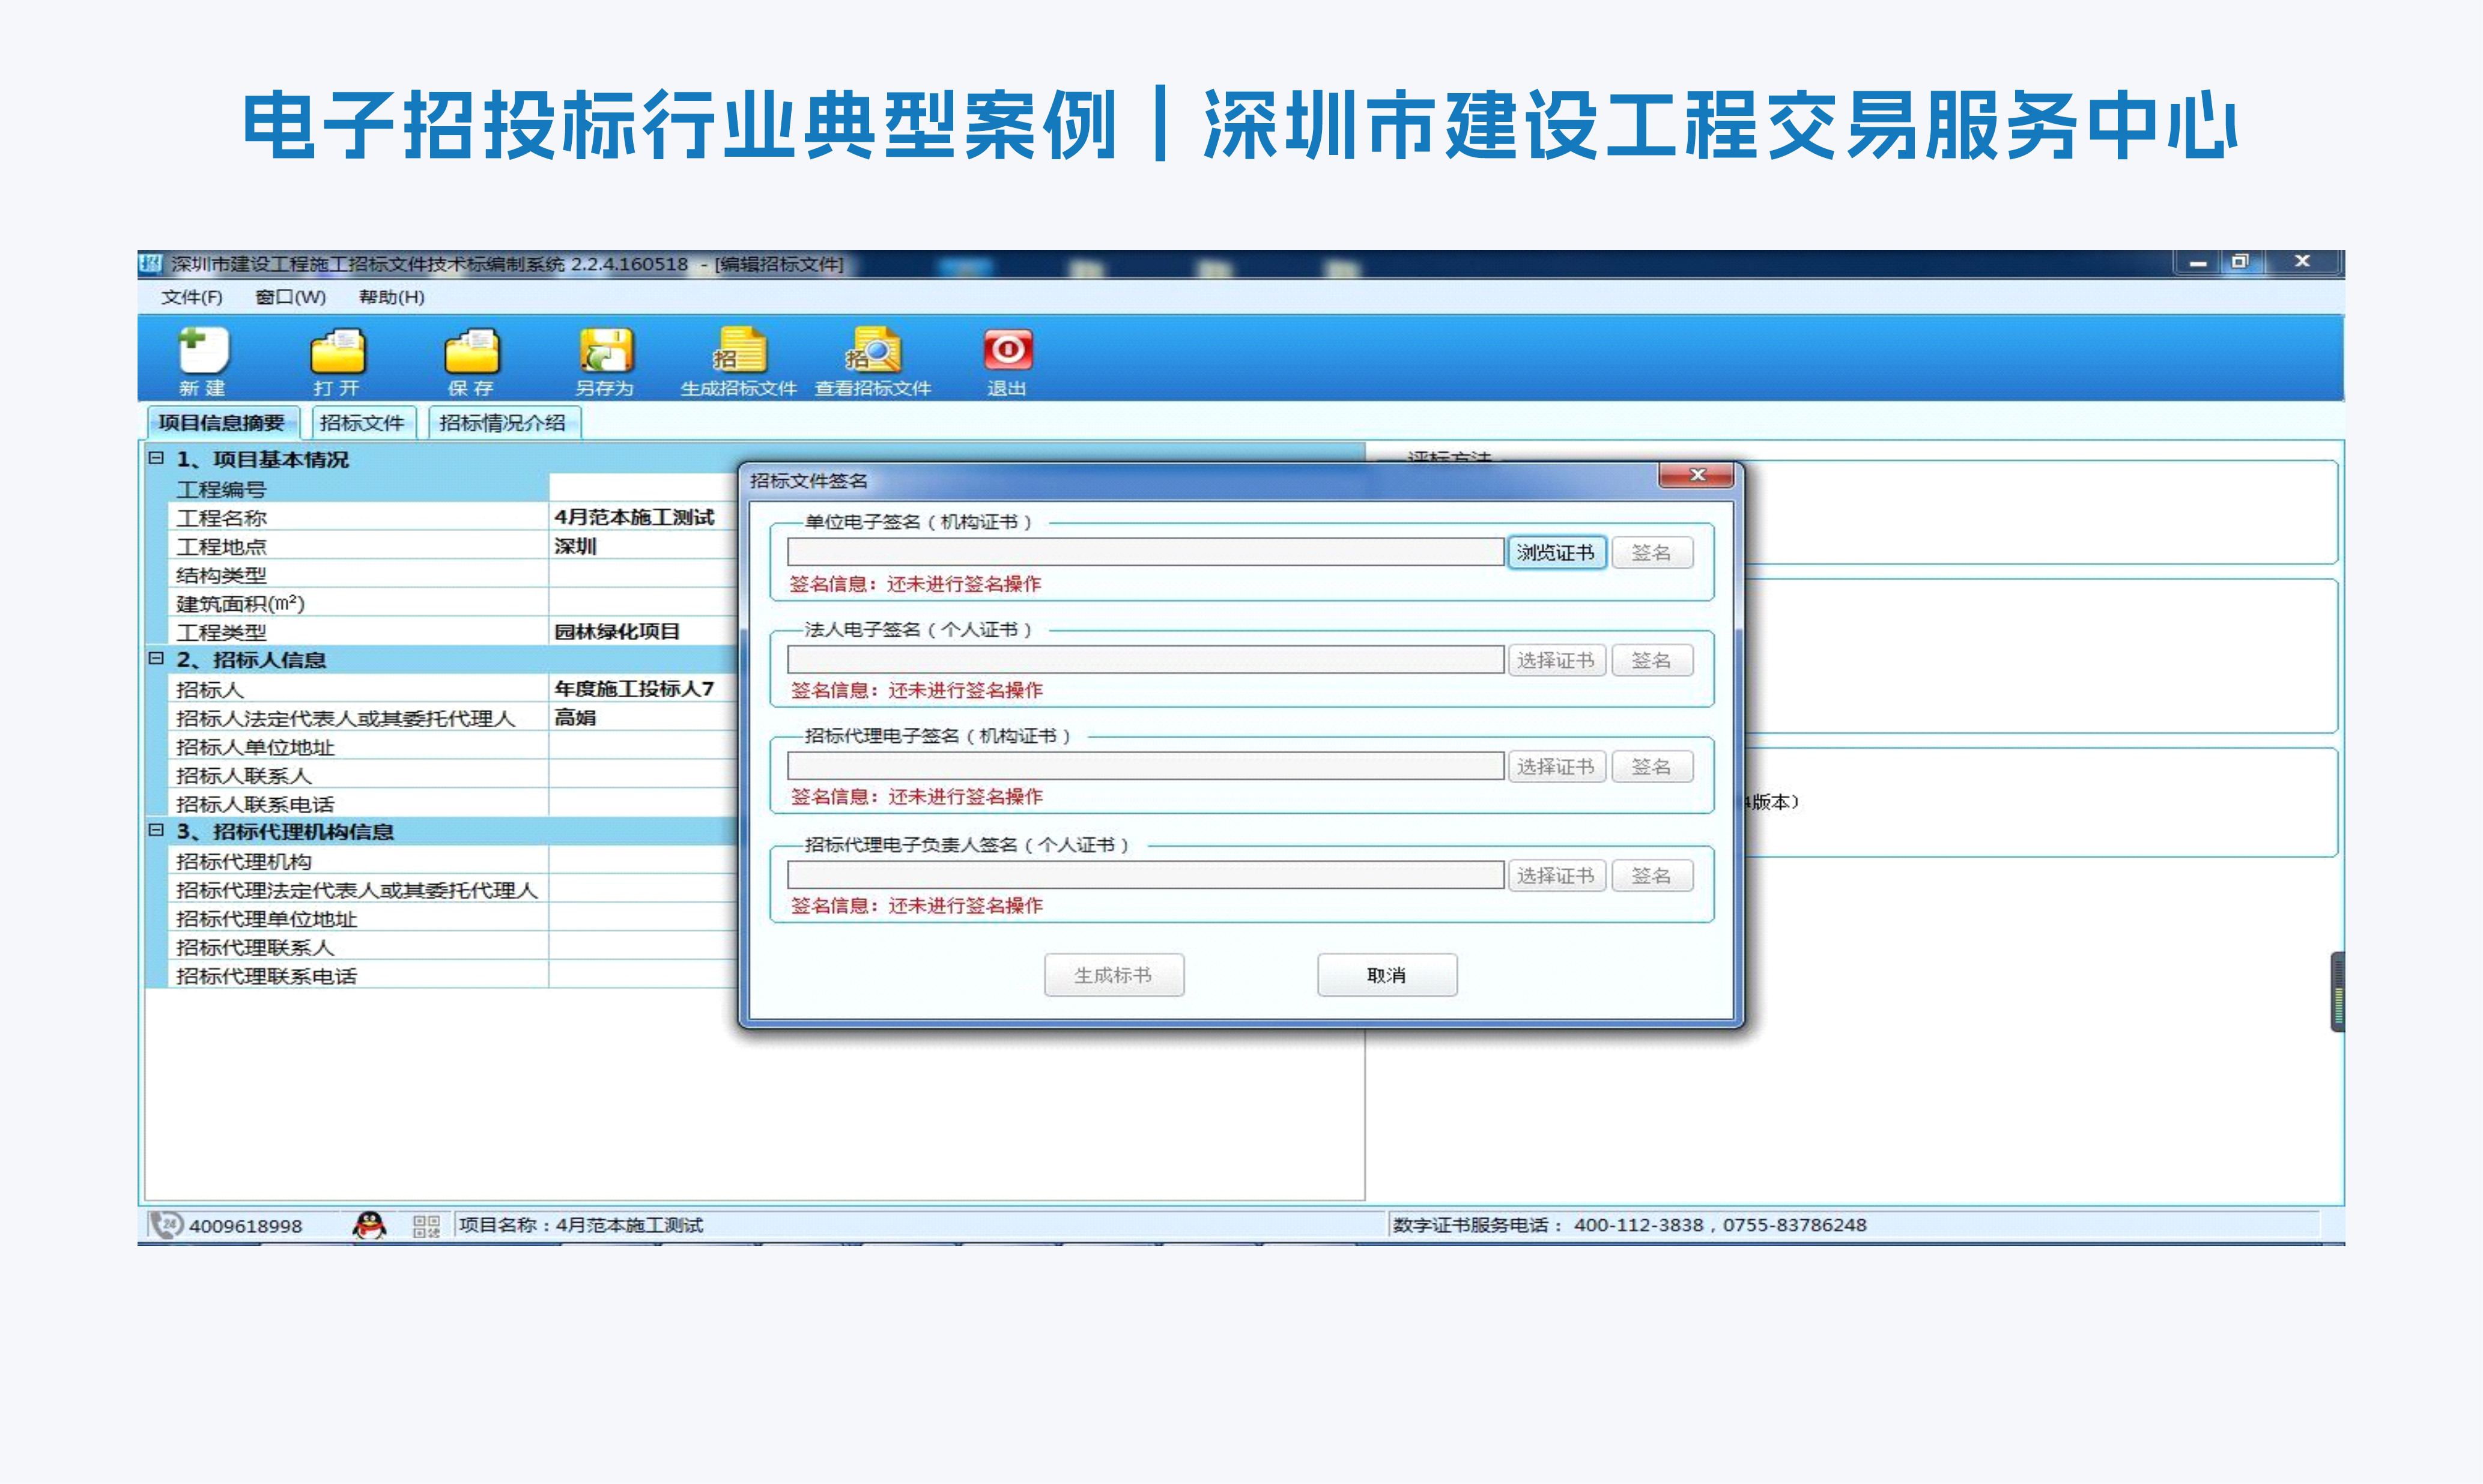
Task: Collapse the 1、项目基本情况 section
Action: click(x=156, y=458)
